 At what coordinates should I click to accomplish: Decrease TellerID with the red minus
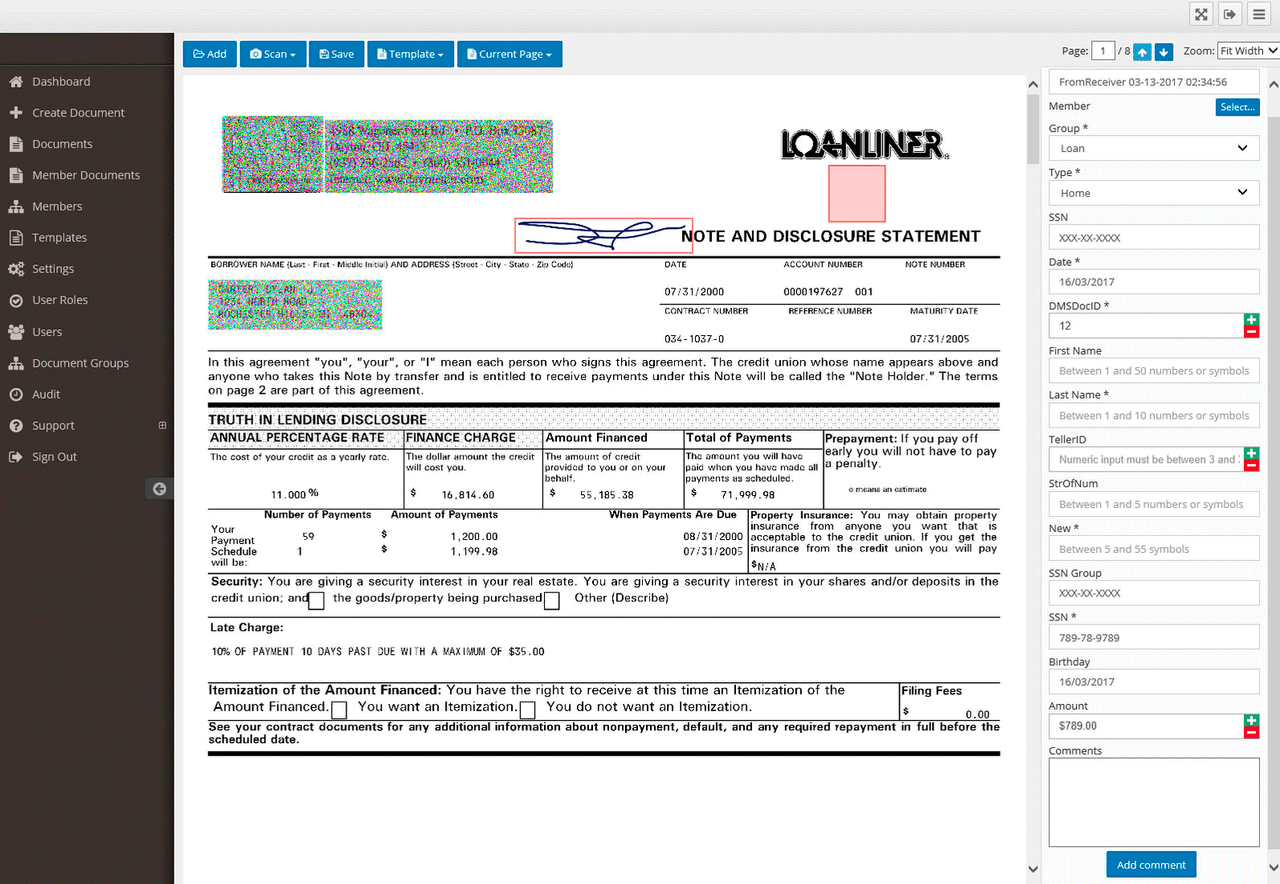1251,466
